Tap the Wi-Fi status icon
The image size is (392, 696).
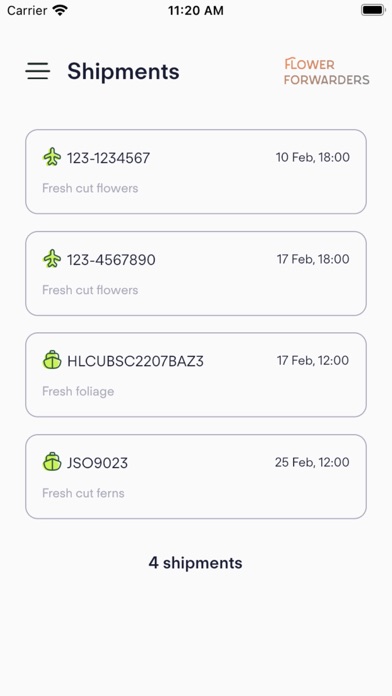59,10
